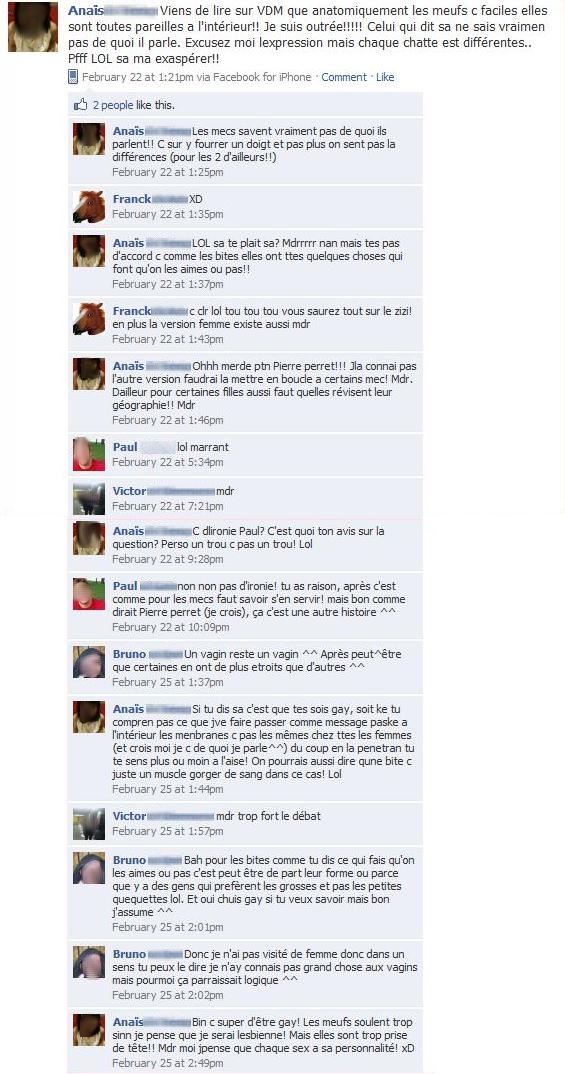Viewport: 565px width, 1074px height.
Task: Click the Like link under the post
Action: click(385, 77)
